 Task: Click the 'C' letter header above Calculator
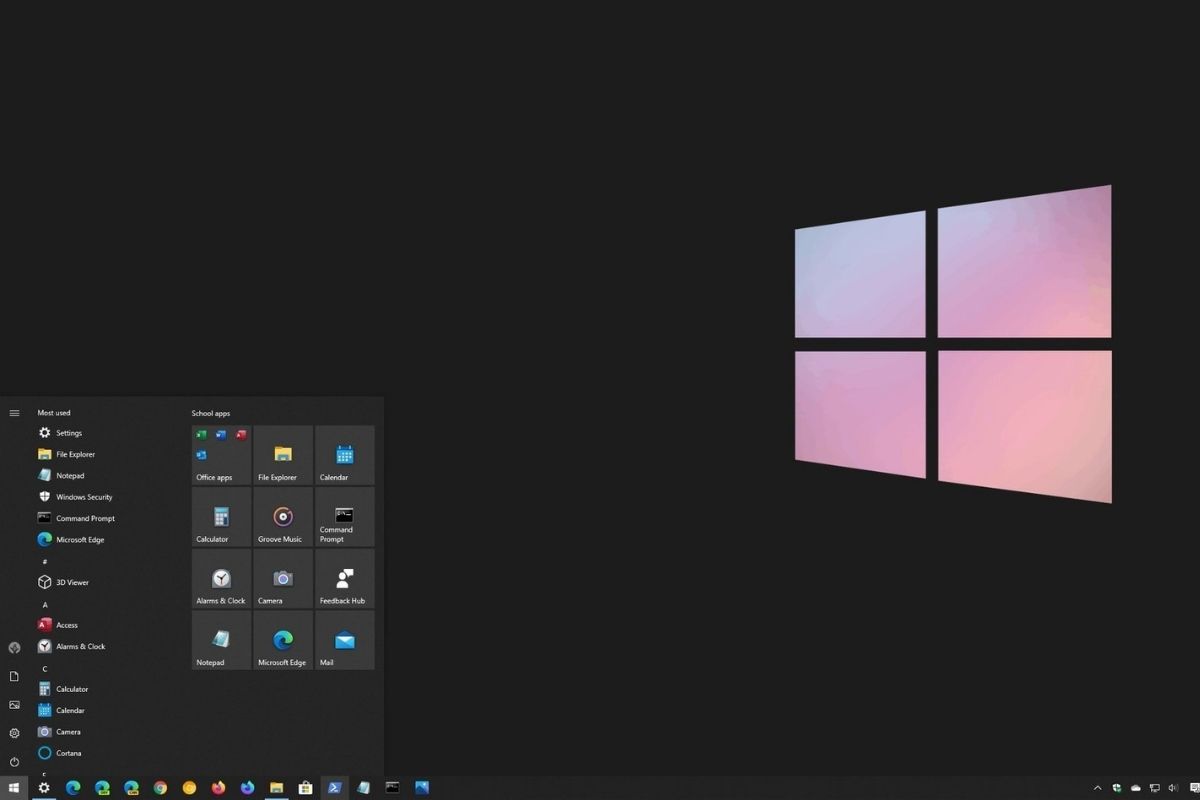(x=44, y=669)
